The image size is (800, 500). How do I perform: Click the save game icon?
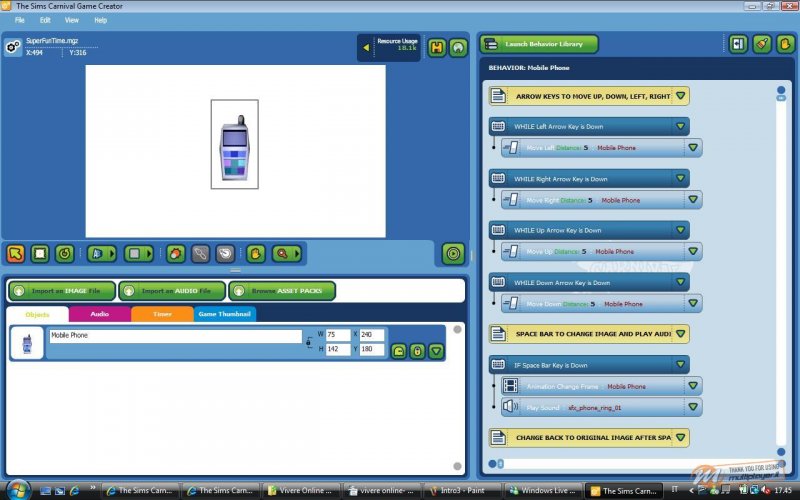click(x=437, y=47)
